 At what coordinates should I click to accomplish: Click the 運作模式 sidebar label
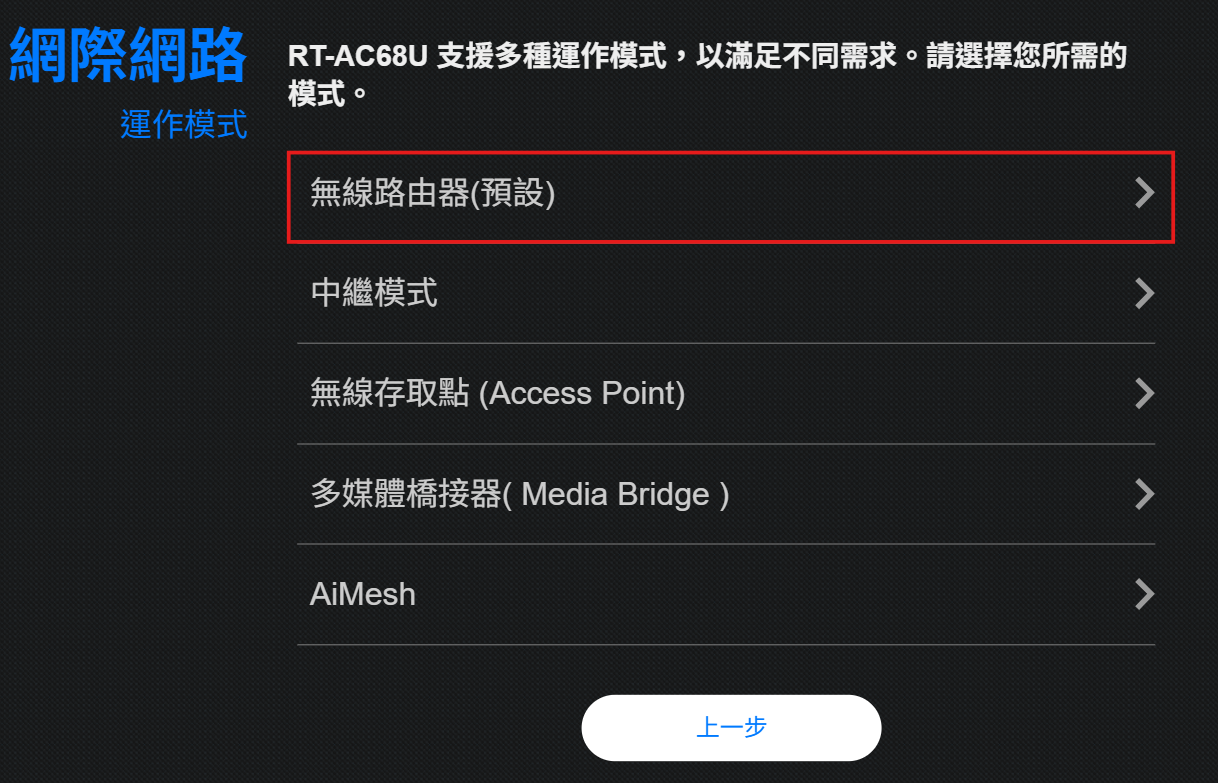point(184,125)
